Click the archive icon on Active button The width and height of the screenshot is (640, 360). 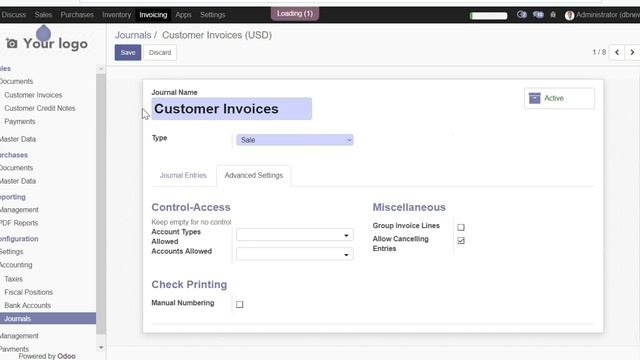(x=534, y=98)
